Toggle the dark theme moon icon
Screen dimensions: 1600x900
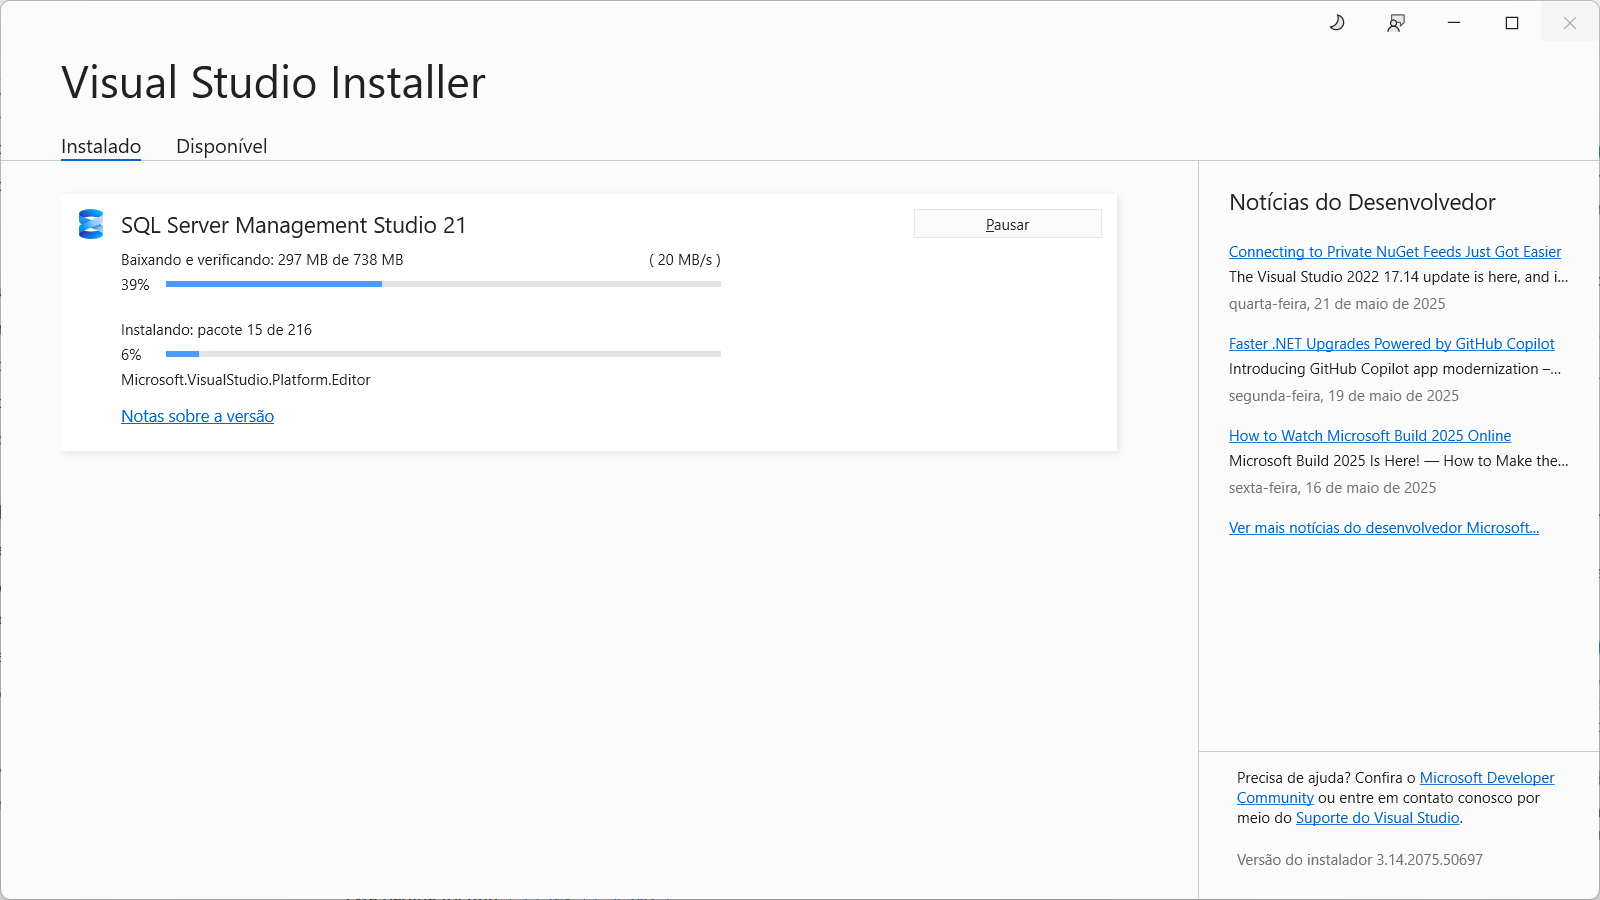1337,23
